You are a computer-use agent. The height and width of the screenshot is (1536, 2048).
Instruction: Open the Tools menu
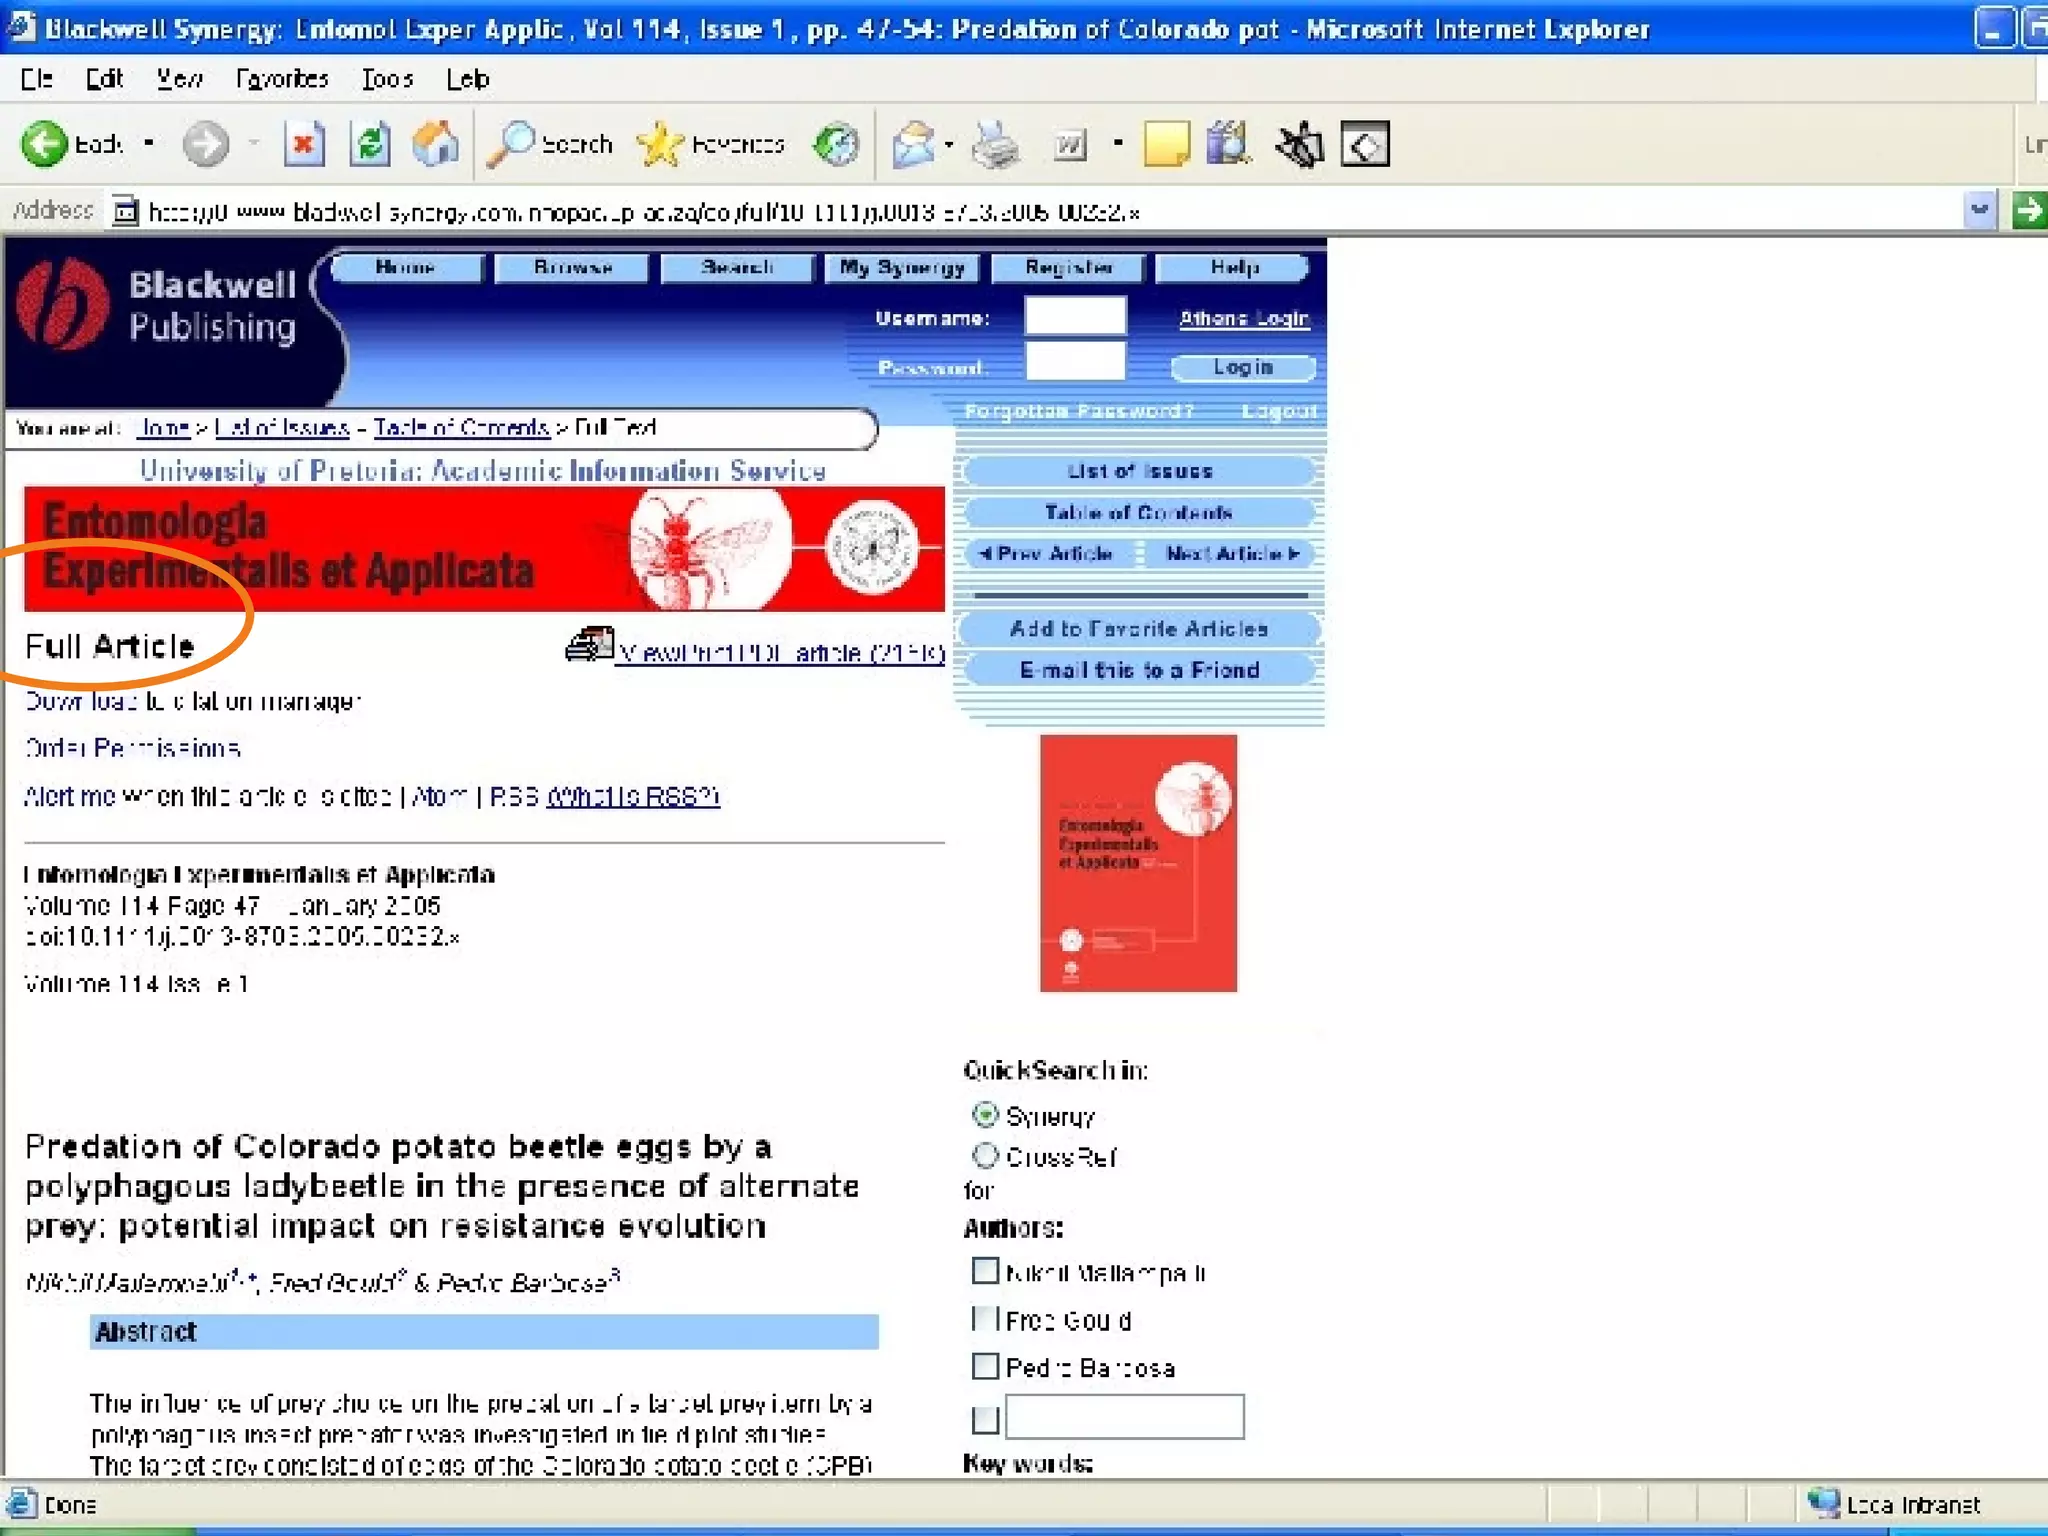tap(387, 79)
